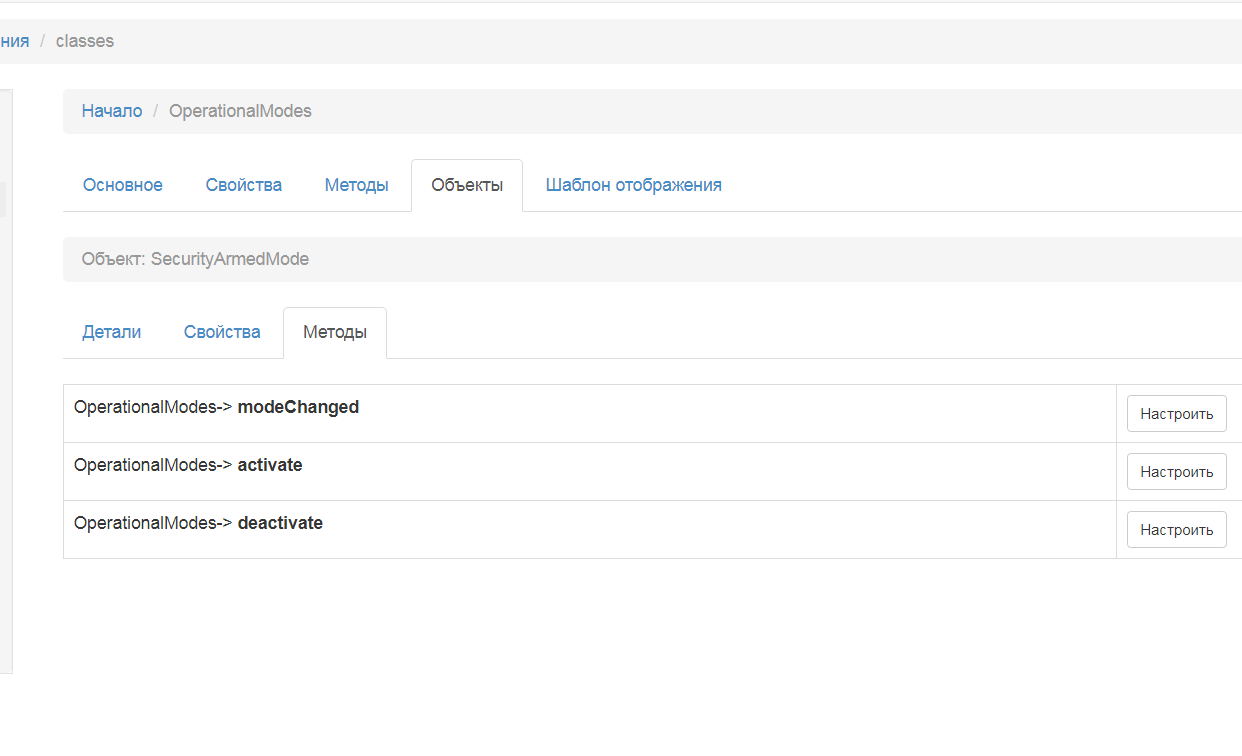
Task: Click the OperationalModes-> activate row text
Action: tap(188, 465)
